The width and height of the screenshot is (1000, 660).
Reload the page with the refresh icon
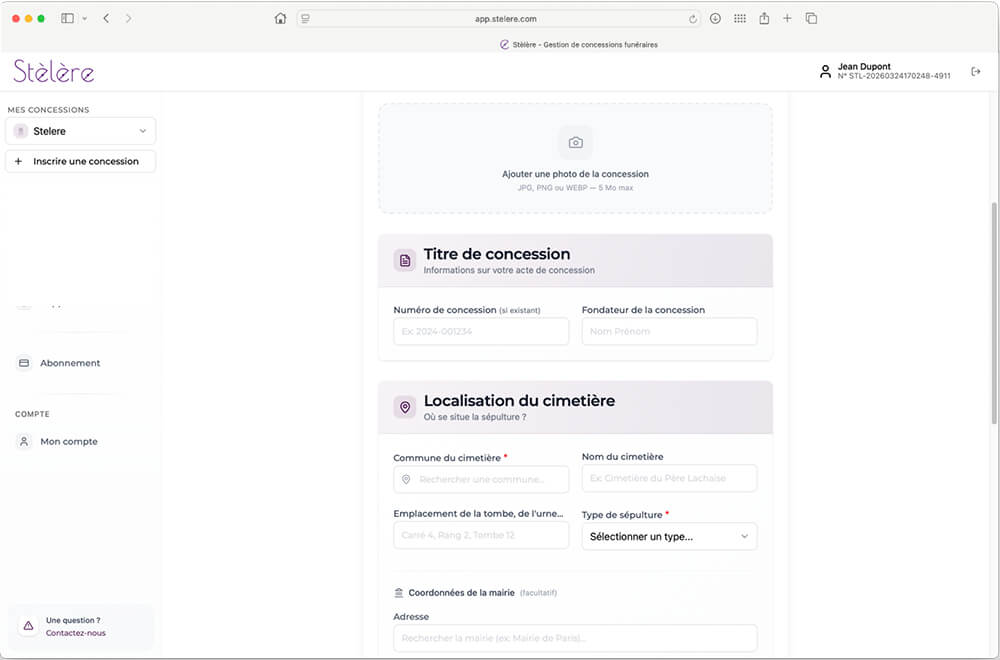(x=693, y=19)
